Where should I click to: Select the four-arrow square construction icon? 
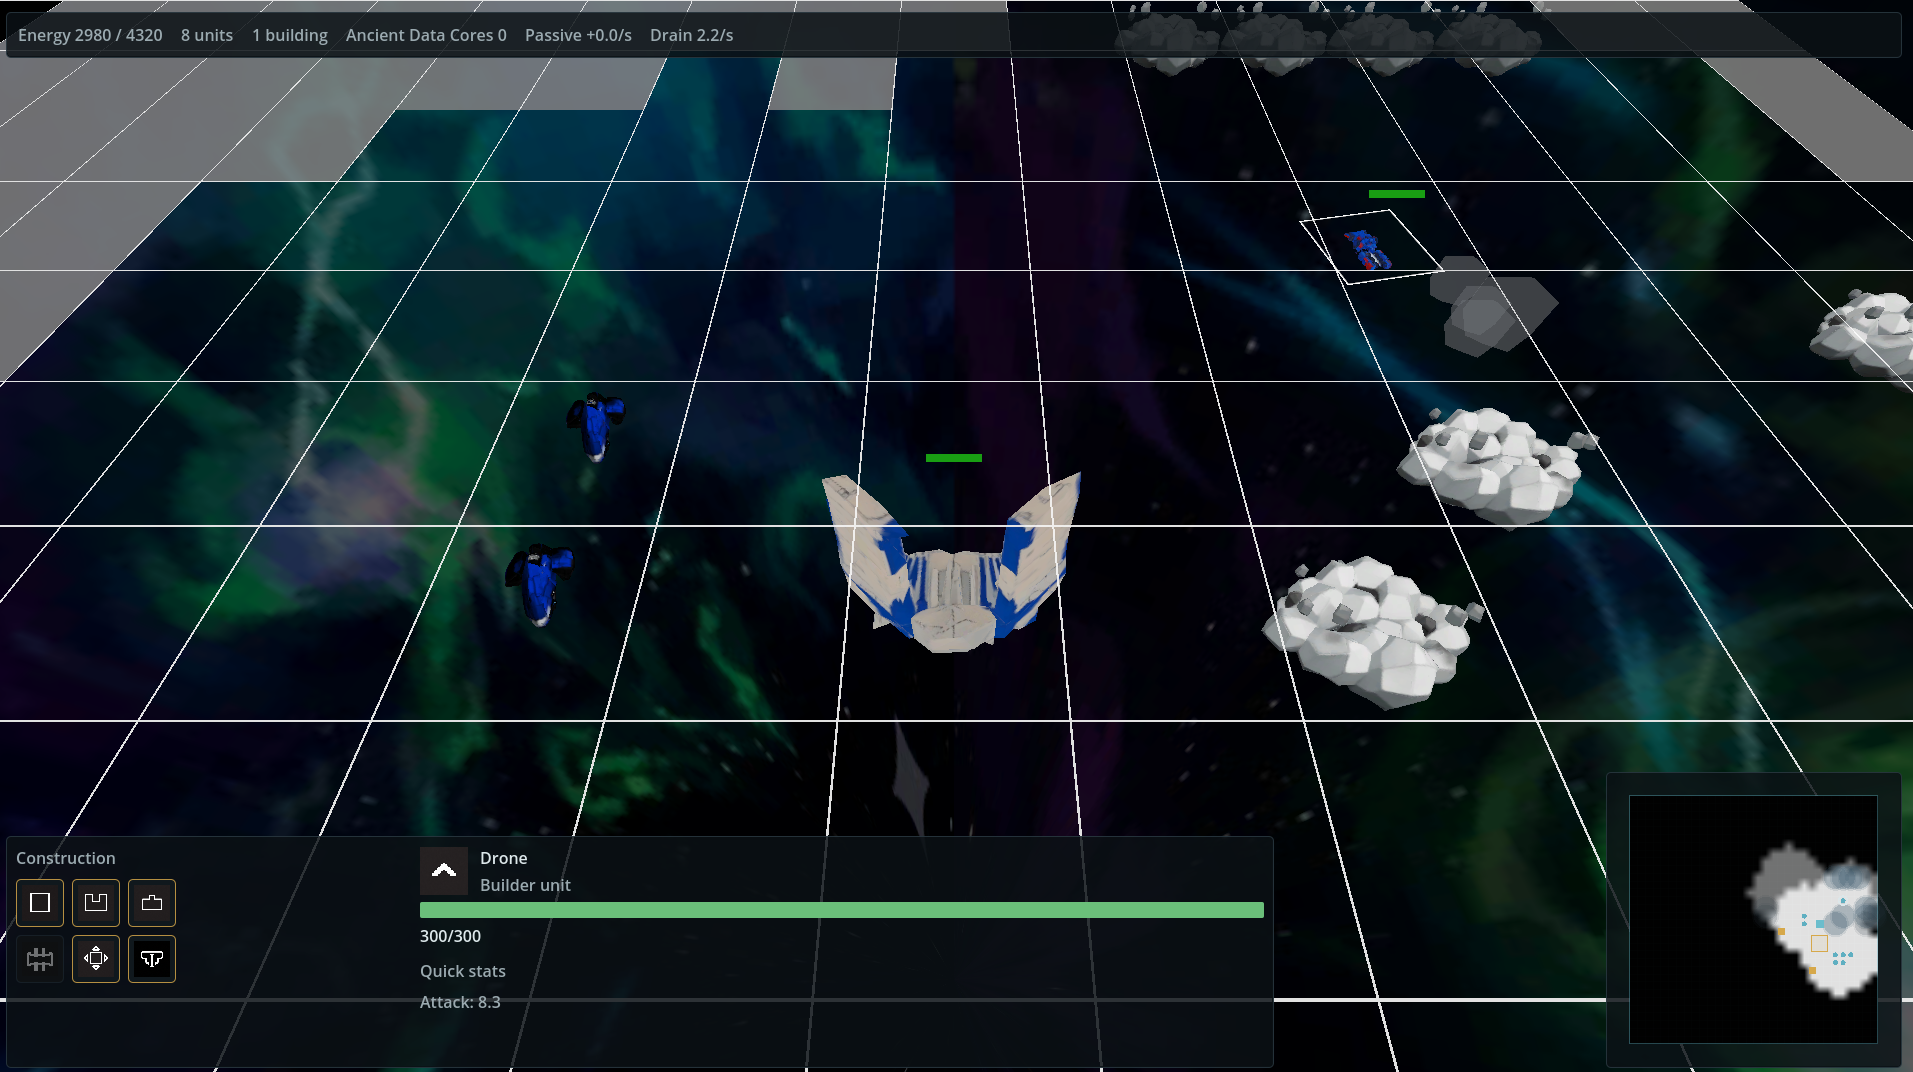click(96, 959)
